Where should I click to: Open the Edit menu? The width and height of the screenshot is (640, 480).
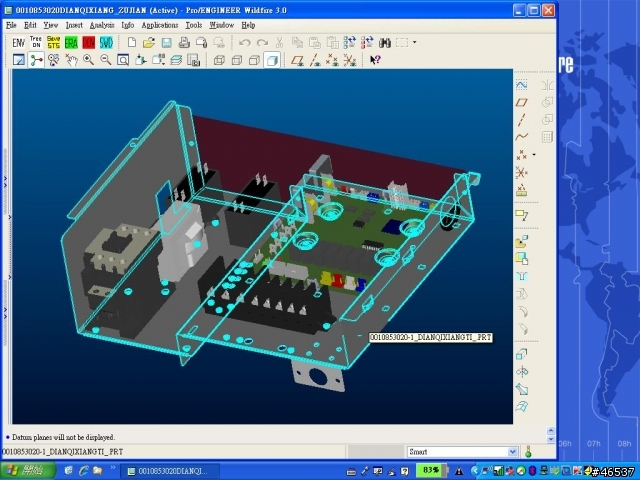click(30, 25)
